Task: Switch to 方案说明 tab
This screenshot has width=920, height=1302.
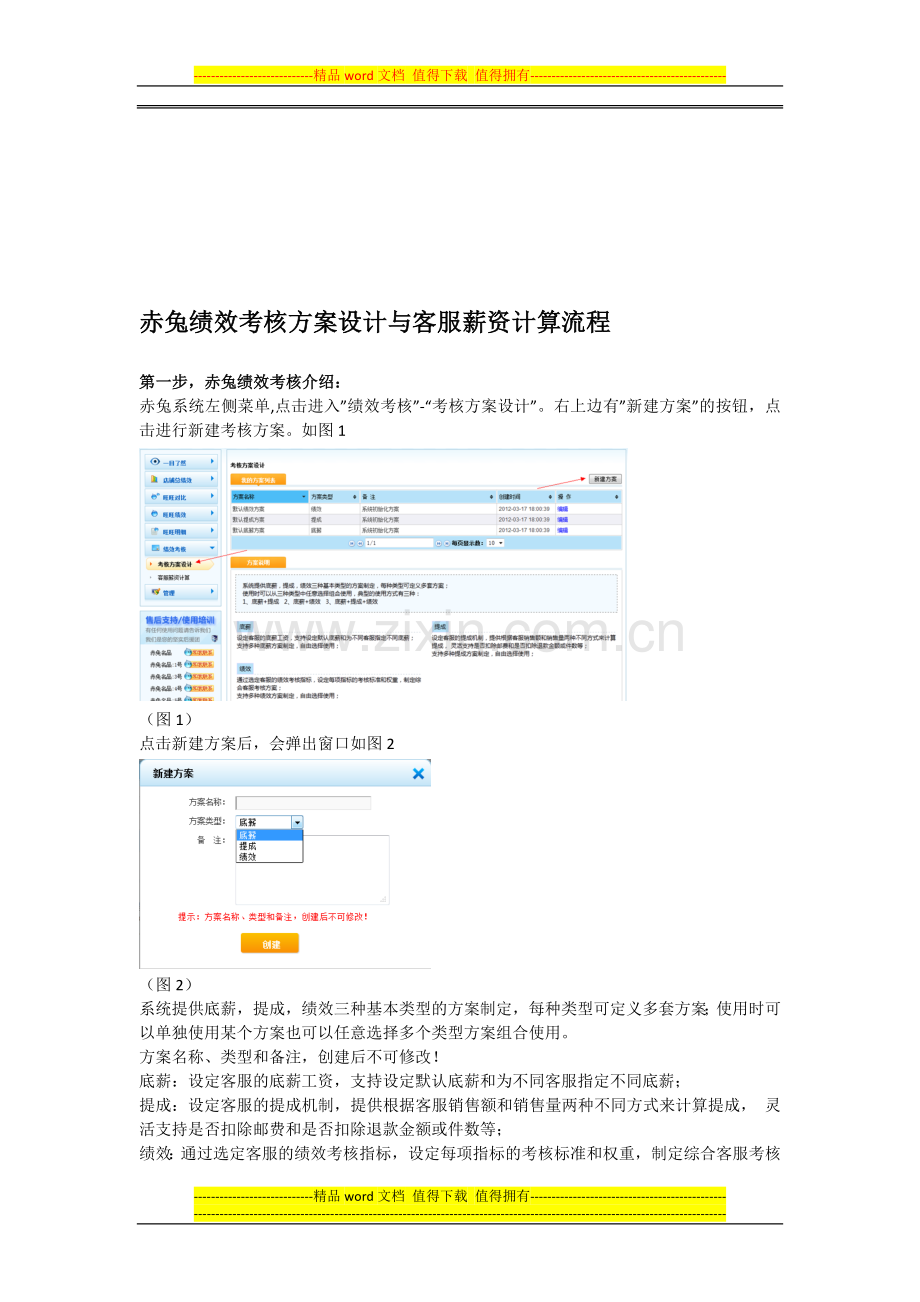Action: [258, 563]
